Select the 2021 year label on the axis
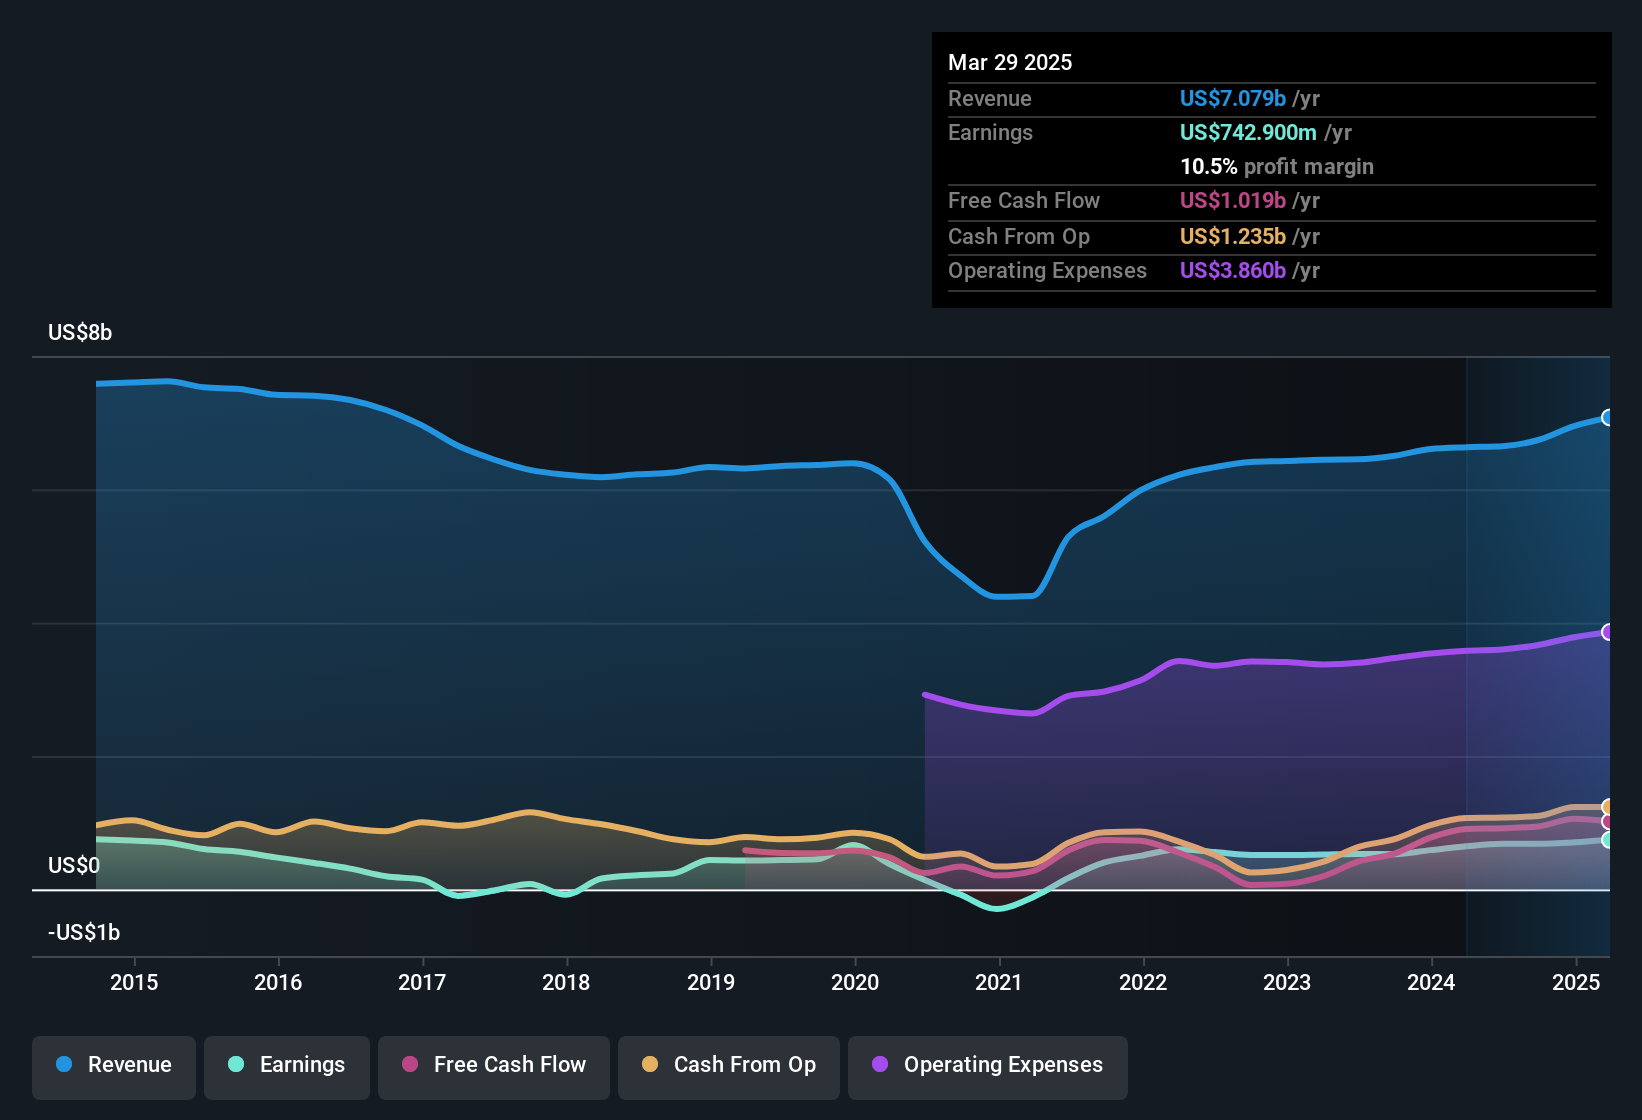Image resolution: width=1642 pixels, height=1120 pixels. point(998,982)
